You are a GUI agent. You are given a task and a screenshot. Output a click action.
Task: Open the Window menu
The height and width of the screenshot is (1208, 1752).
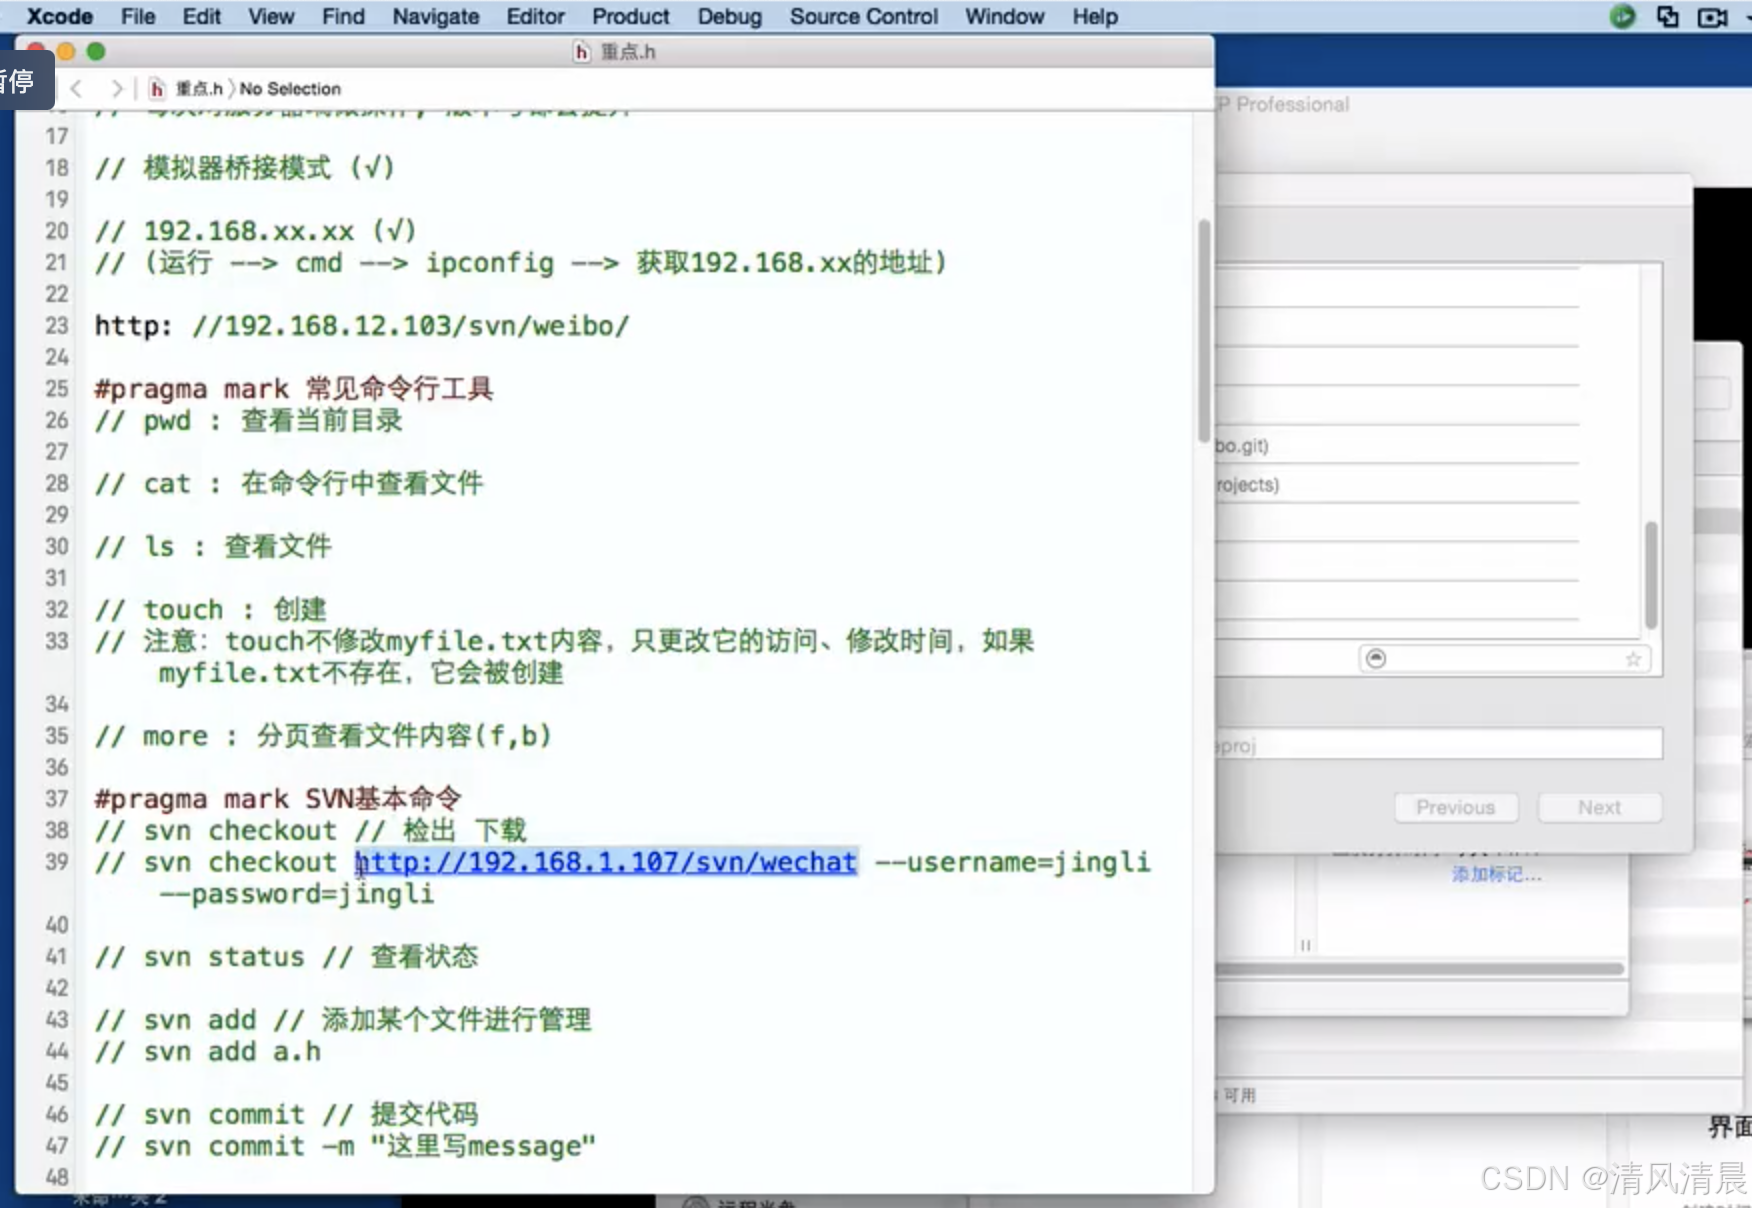click(1005, 16)
